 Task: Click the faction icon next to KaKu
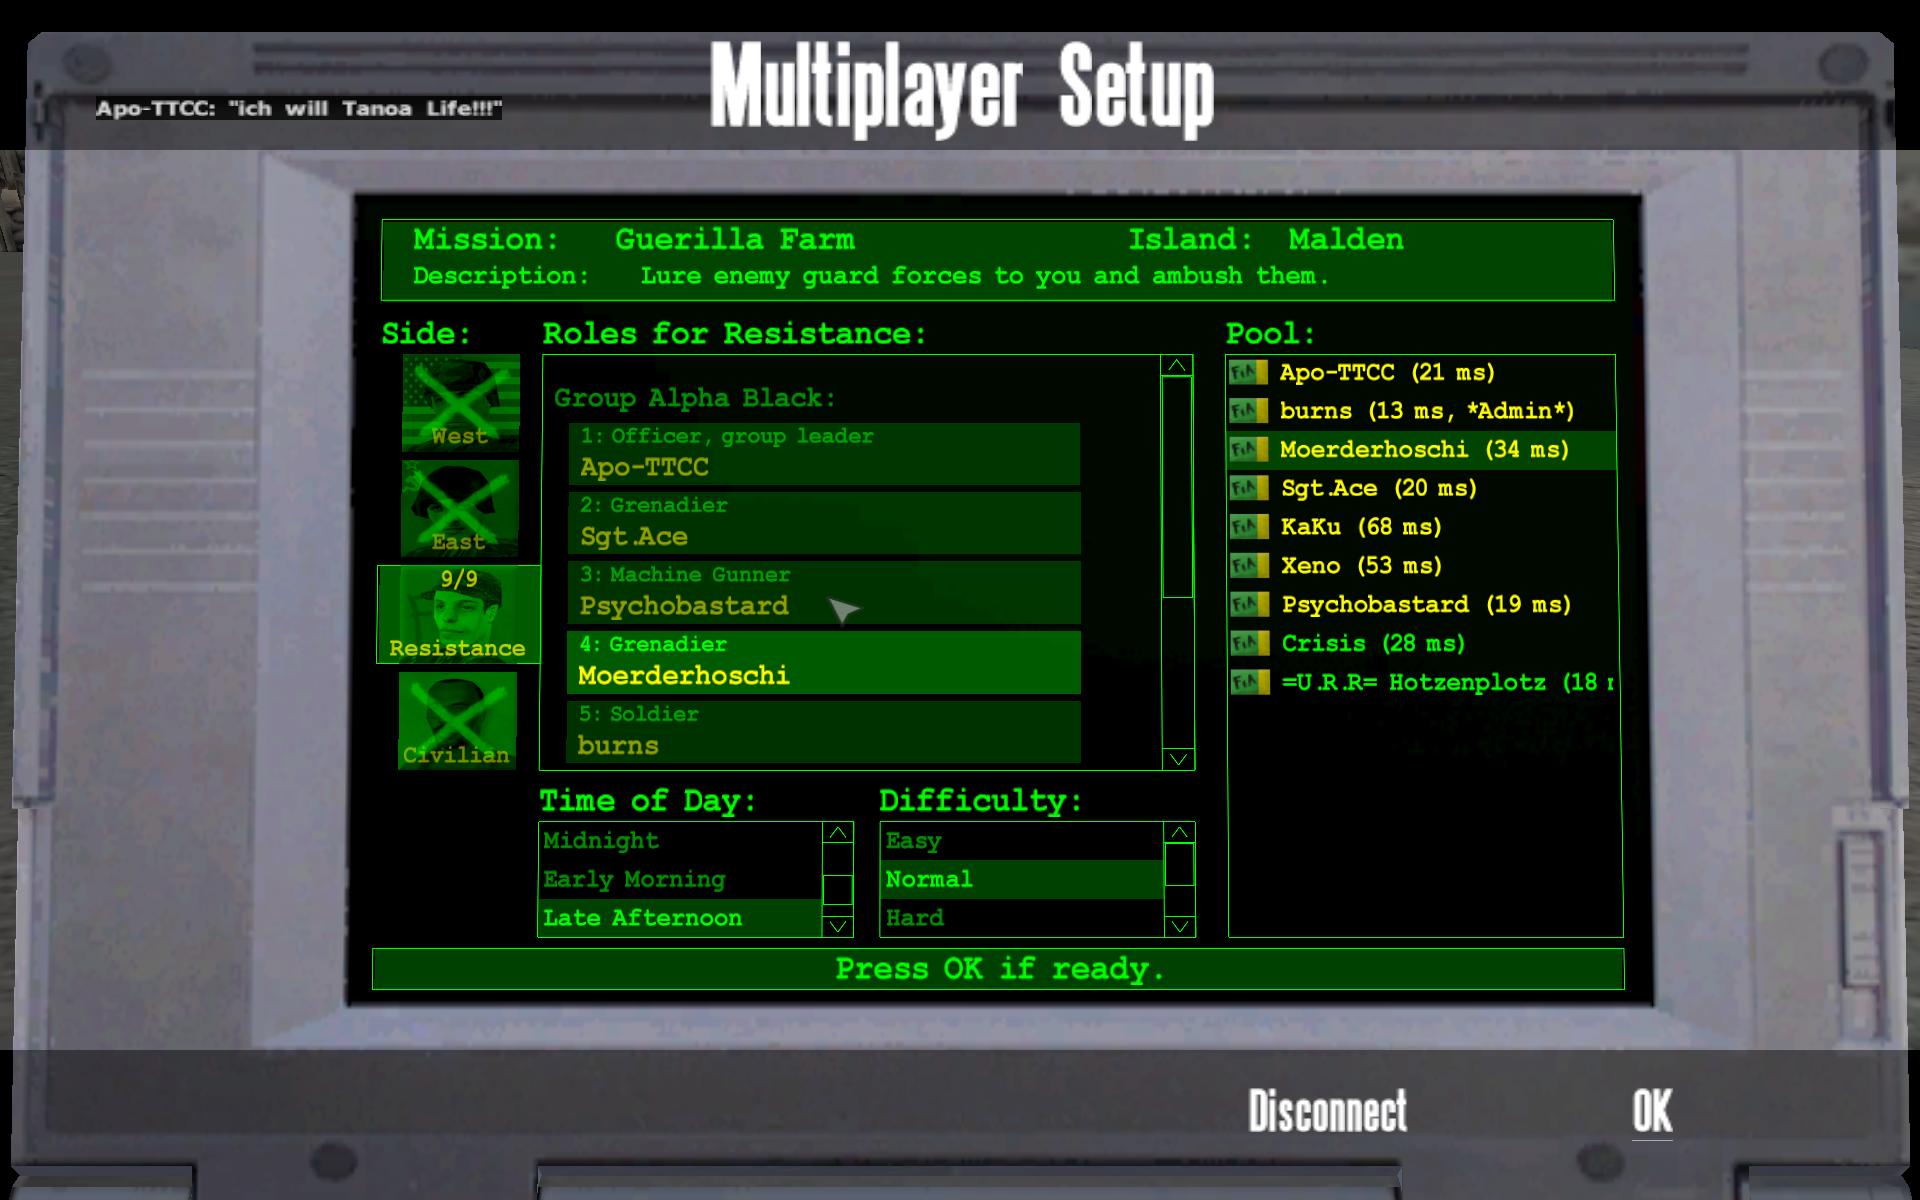pos(1247,527)
